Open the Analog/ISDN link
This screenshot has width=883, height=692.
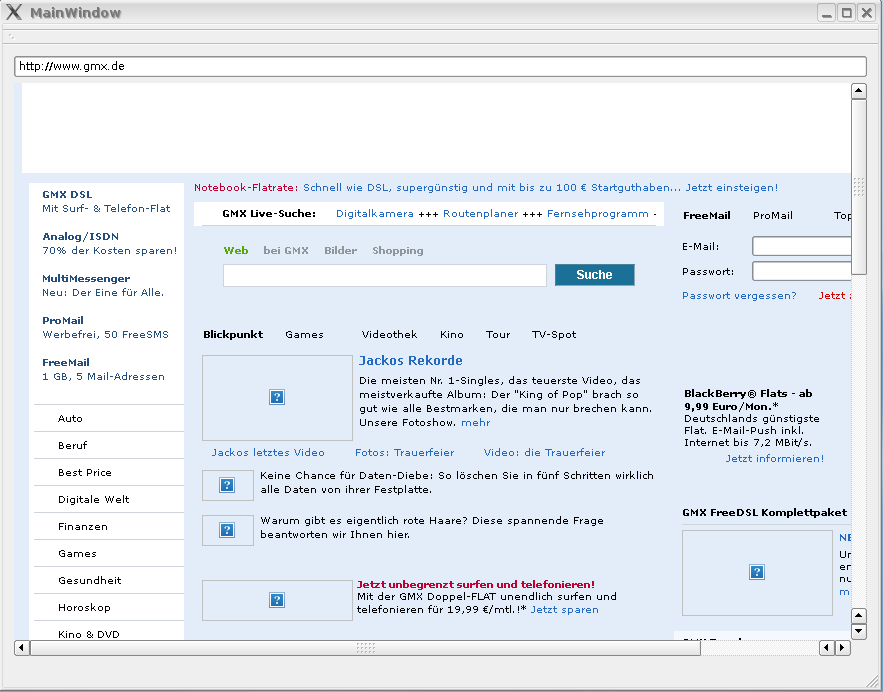pyautogui.click(x=81, y=236)
